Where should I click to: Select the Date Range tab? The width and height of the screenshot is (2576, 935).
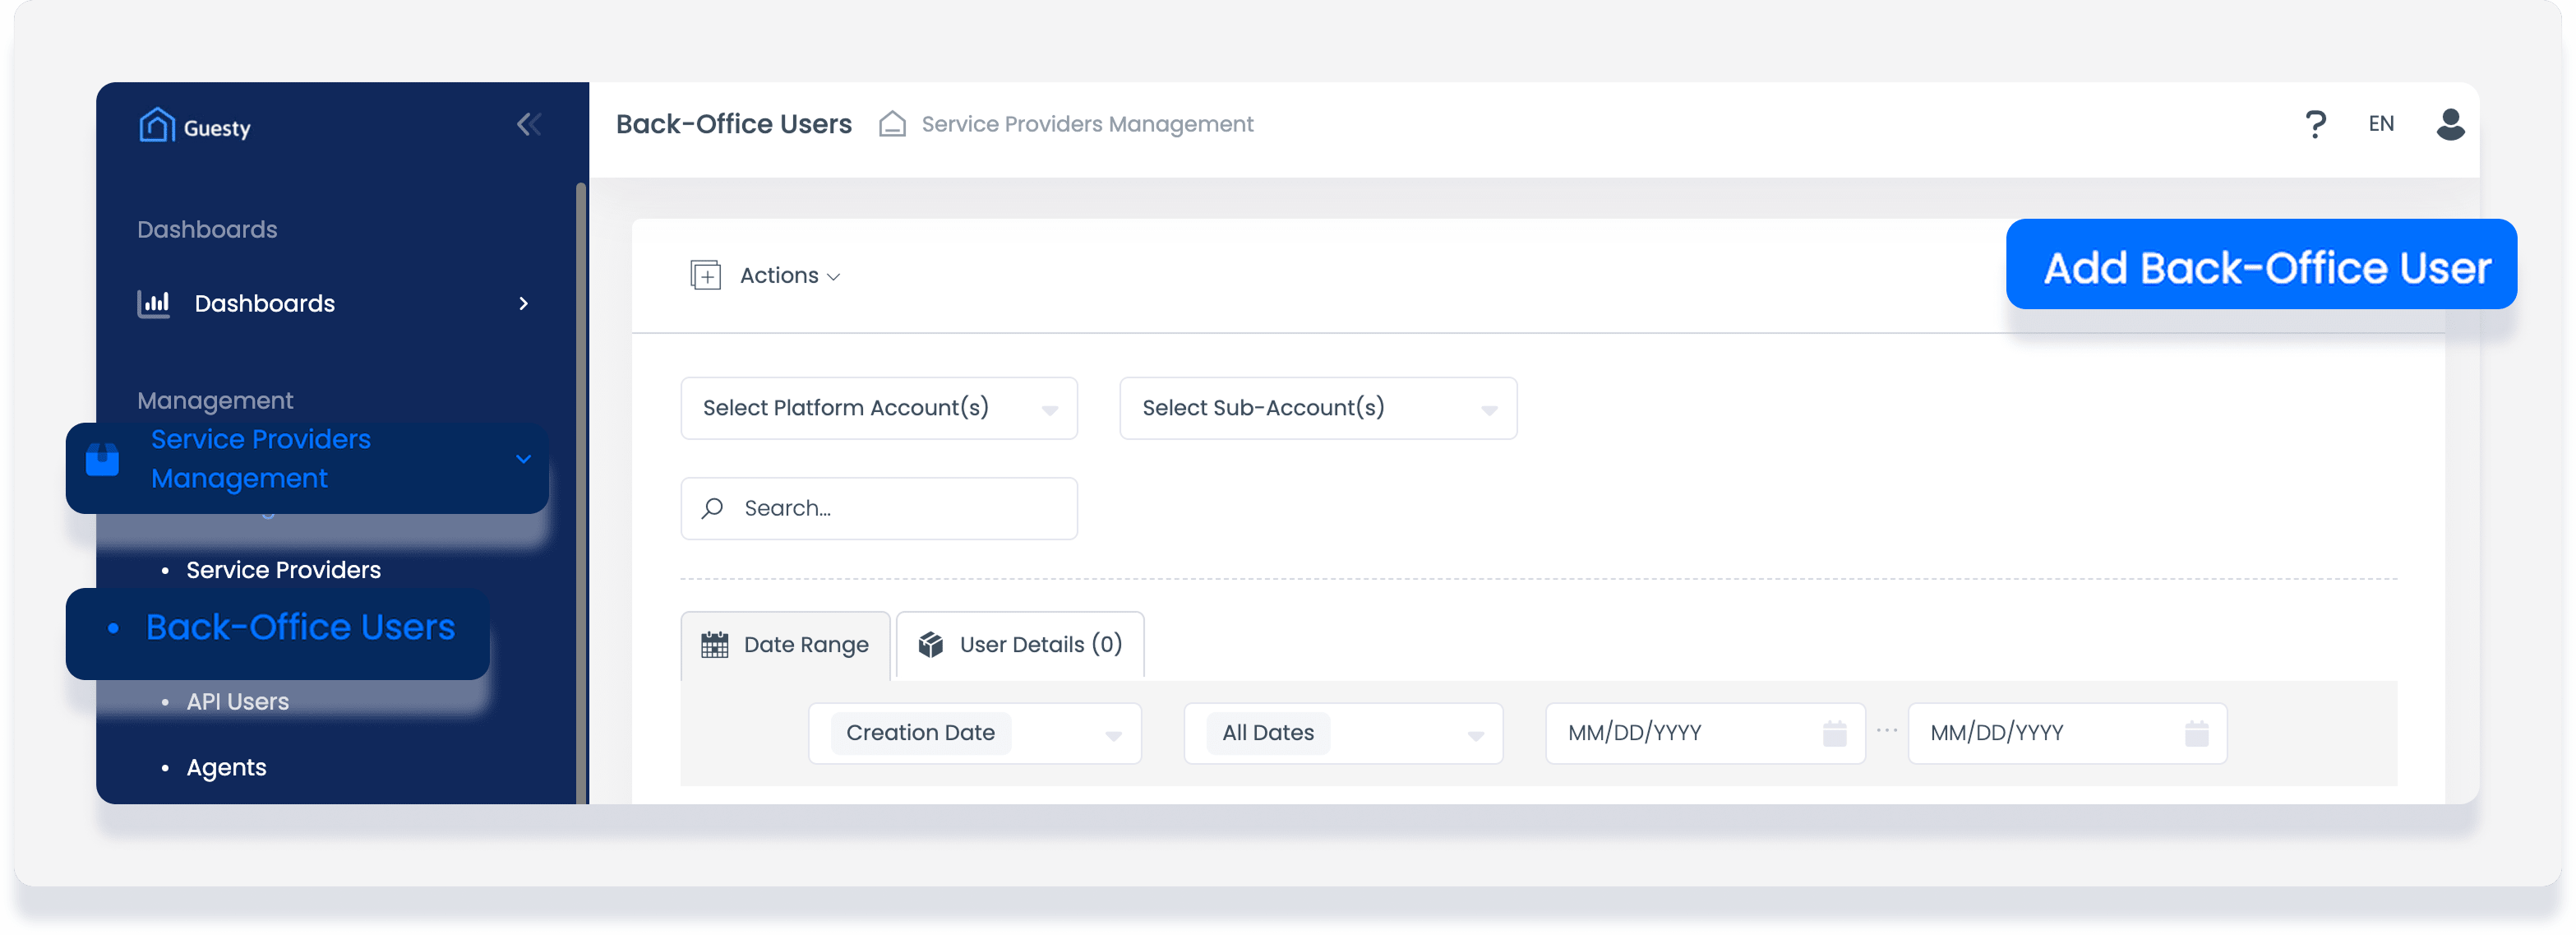point(785,645)
